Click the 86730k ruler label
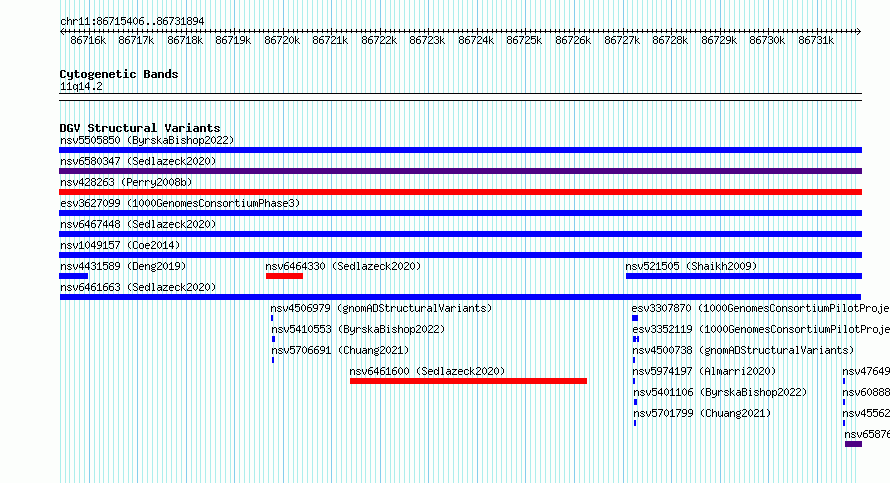Image resolution: width=890 pixels, height=483 pixels. 767,41
